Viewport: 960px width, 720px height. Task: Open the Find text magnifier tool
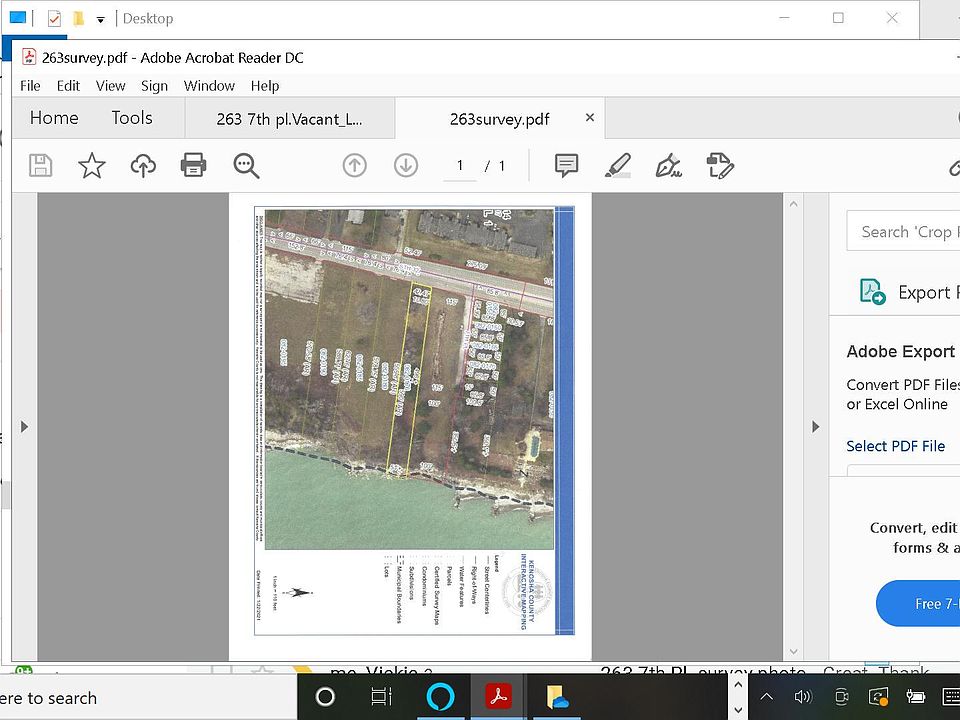pyautogui.click(x=246, y=165)
